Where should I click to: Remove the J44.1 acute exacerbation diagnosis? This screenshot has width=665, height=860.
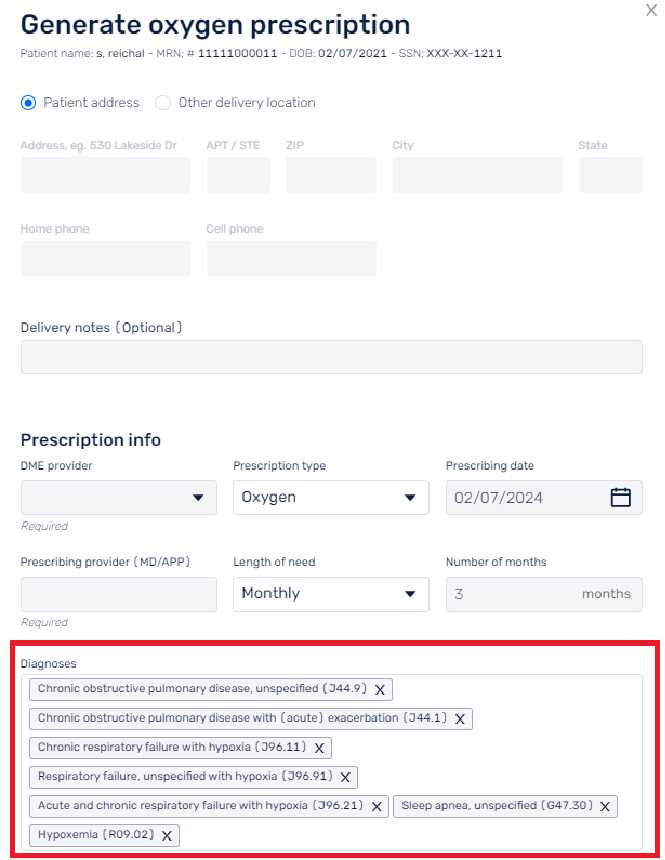coord(460,719)
